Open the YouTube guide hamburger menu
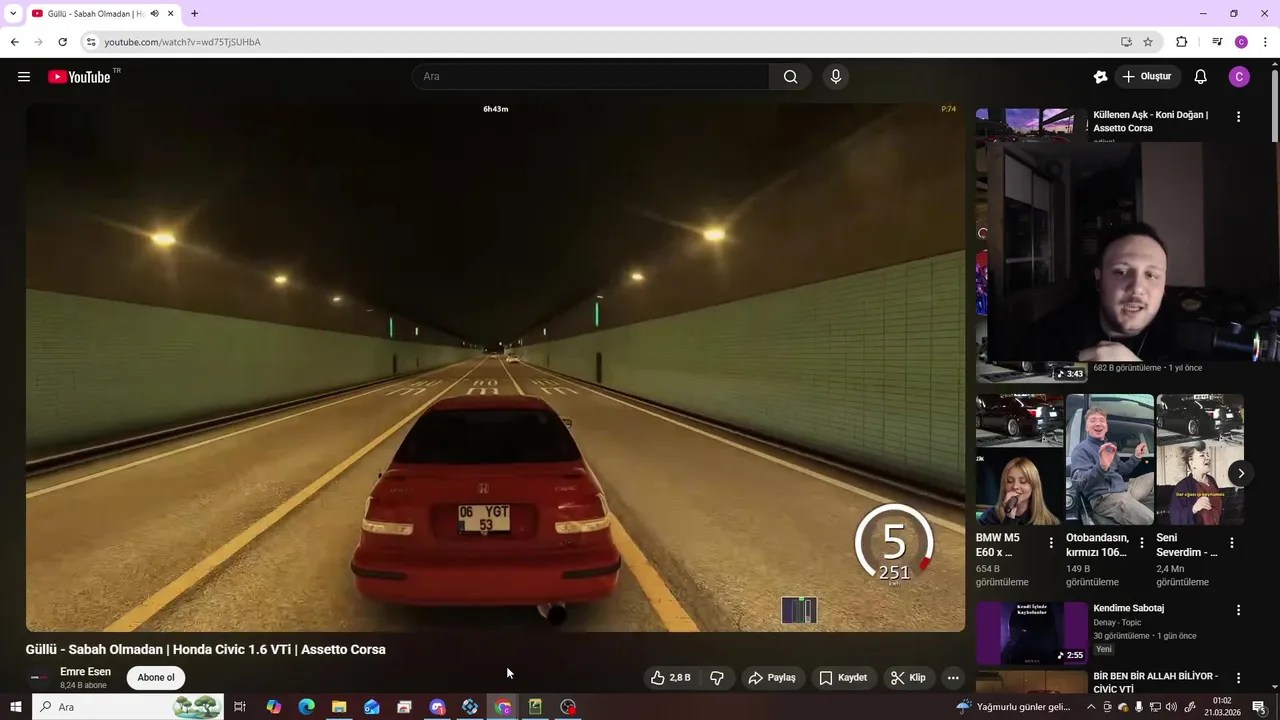The height and width of the screenshot is (720, 1280). pyautogui.click(x=24, y=77)
